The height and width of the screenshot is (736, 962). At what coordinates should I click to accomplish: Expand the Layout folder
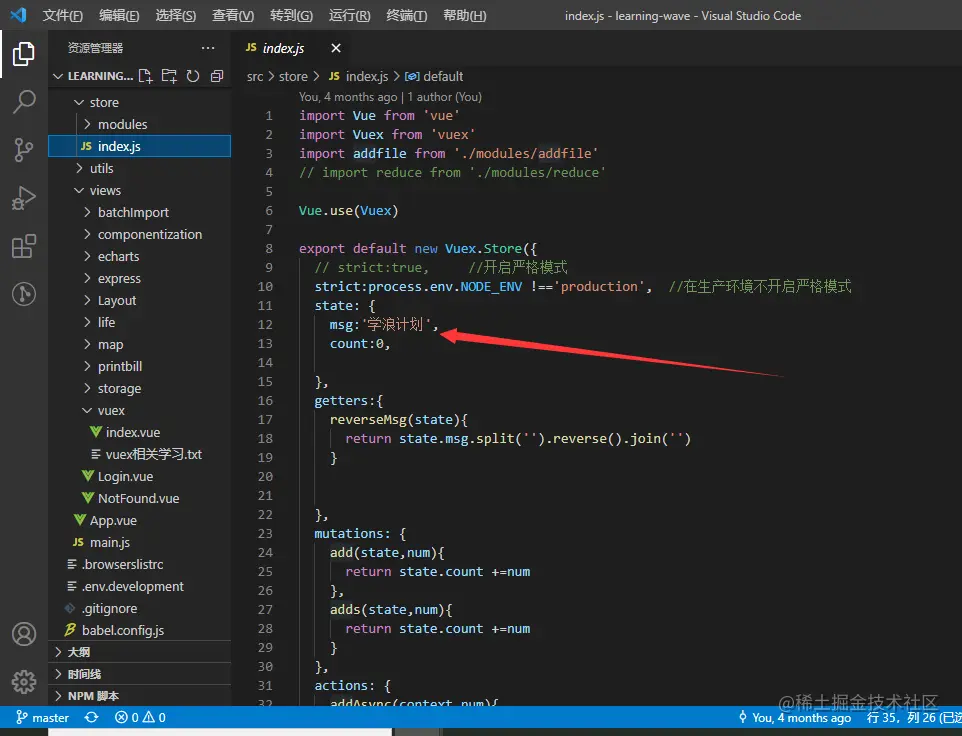[x=139, y=301]
